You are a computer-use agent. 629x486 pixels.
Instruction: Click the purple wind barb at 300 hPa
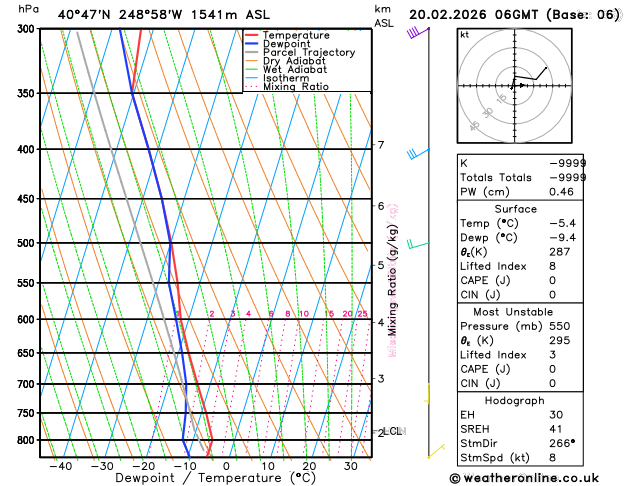(x=418, y=33)
